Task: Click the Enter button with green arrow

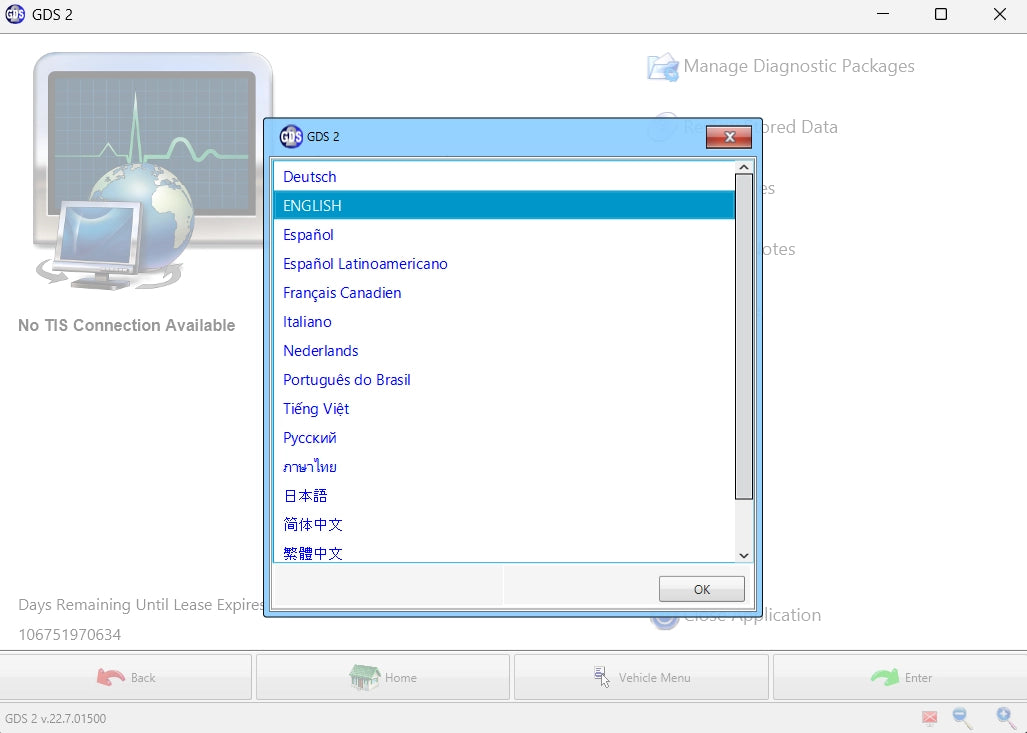Action: [x=900, y=677]
